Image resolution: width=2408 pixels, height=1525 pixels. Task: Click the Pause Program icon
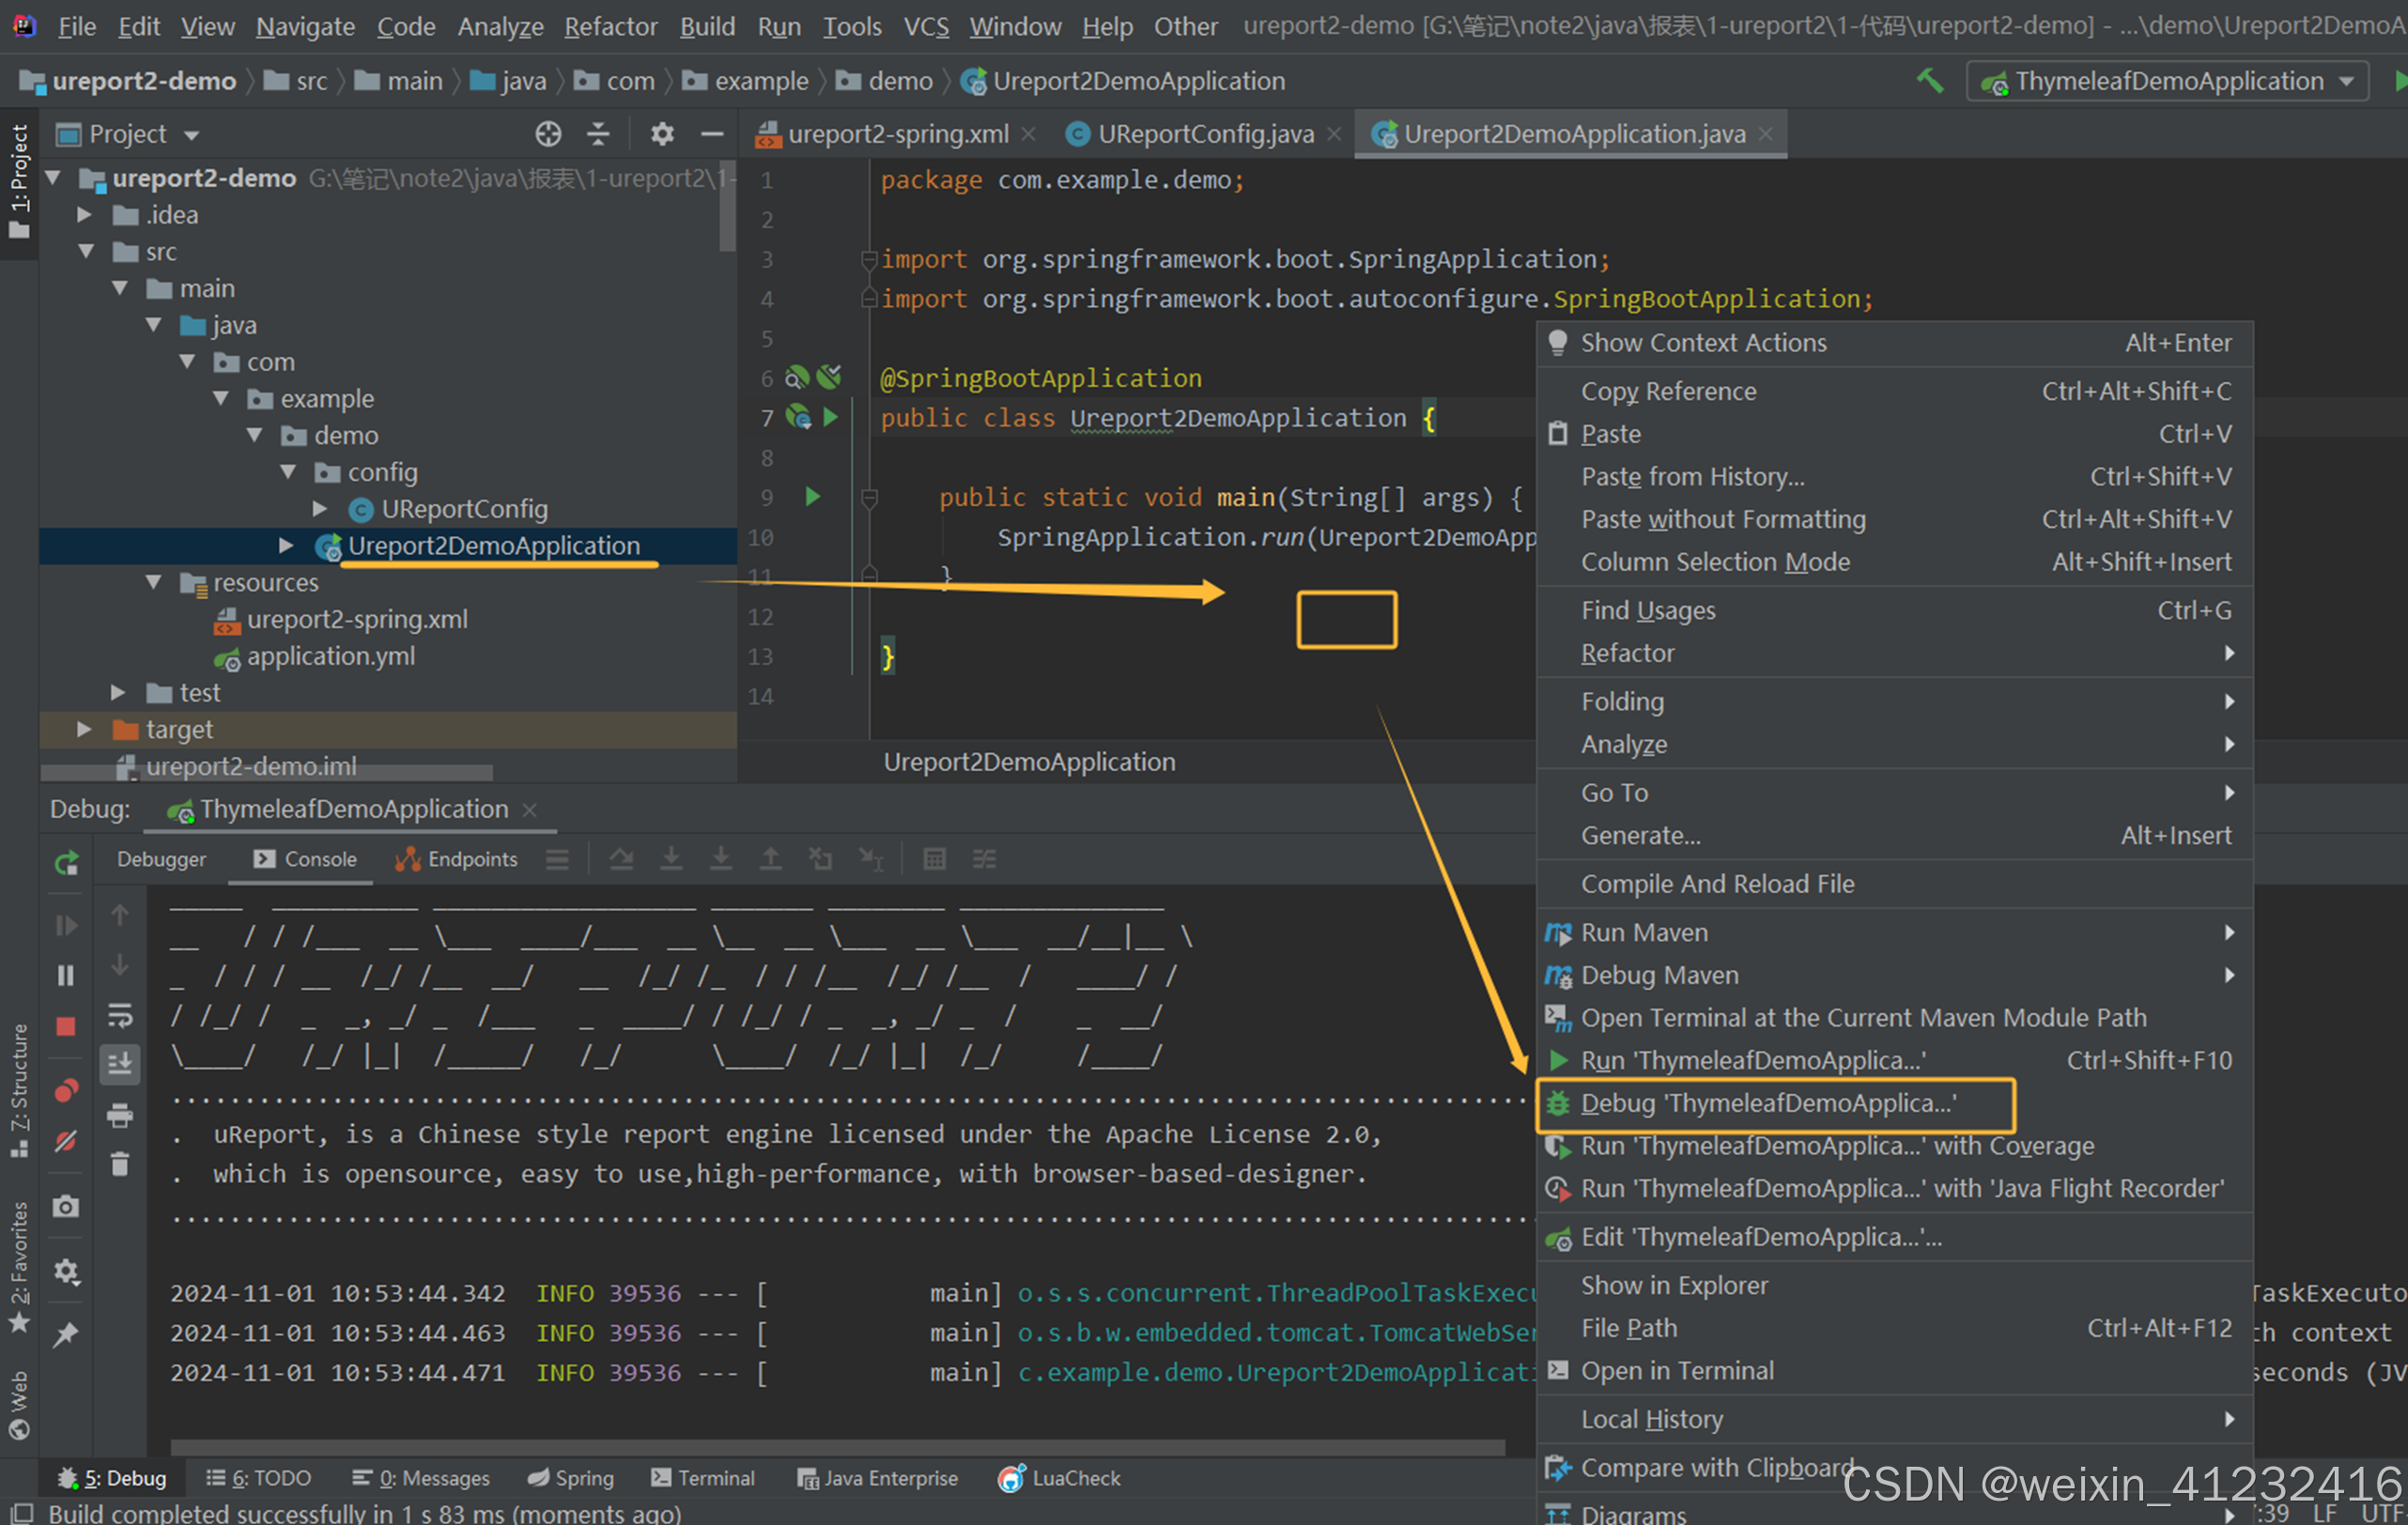click(66, 975)
